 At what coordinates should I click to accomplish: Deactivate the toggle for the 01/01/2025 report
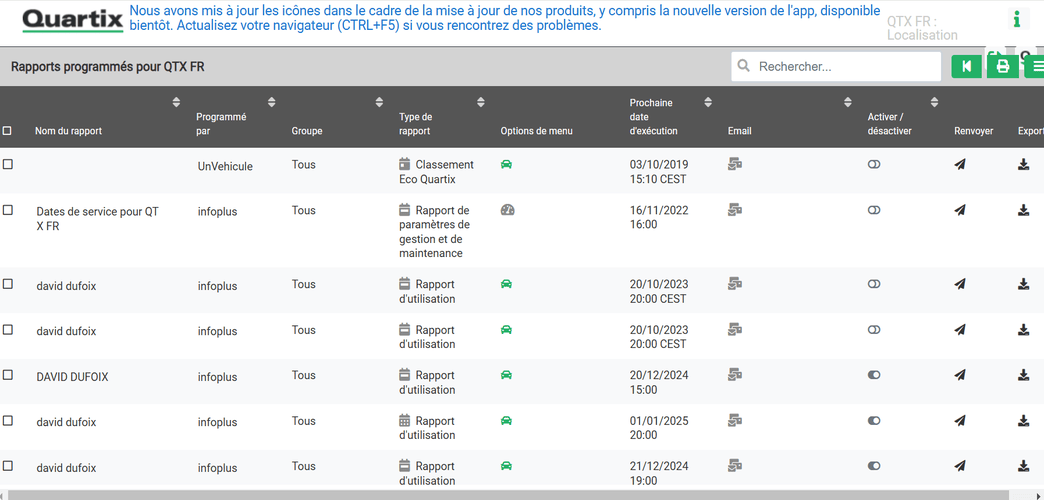pyautogui.click(x=874, y=420)
